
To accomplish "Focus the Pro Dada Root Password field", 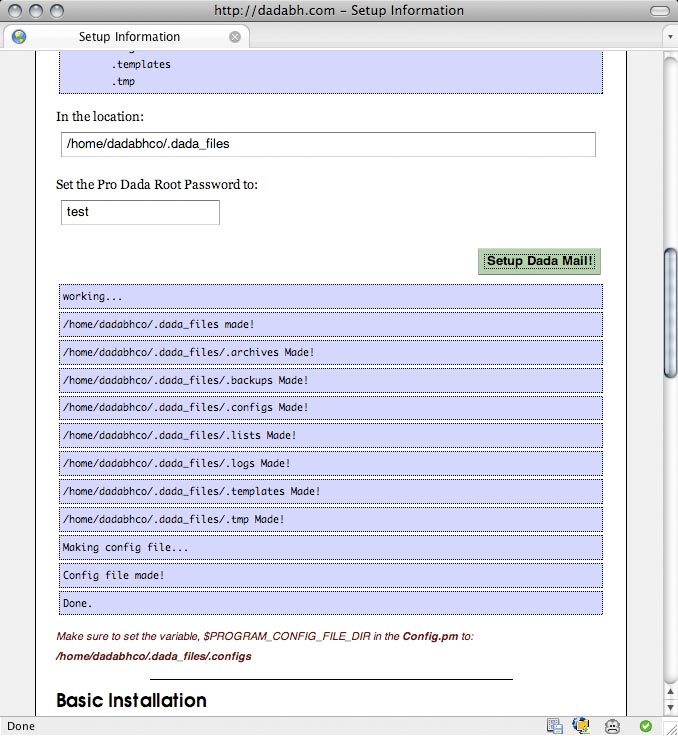I will [140, 212].
